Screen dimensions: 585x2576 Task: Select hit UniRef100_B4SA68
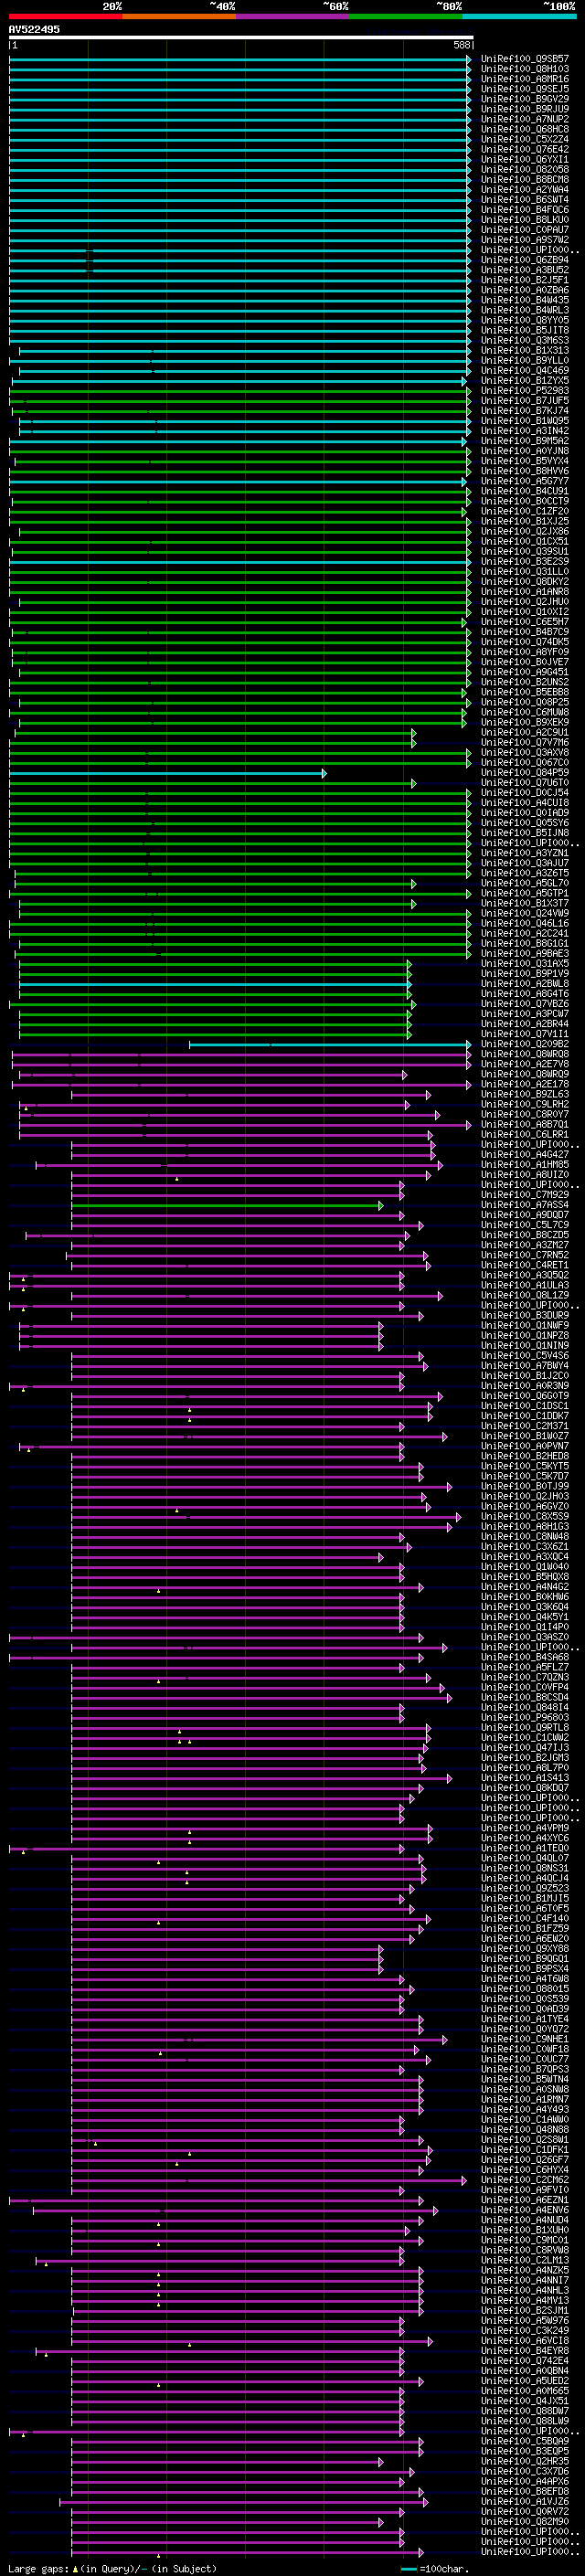(x=525, y=1656)
